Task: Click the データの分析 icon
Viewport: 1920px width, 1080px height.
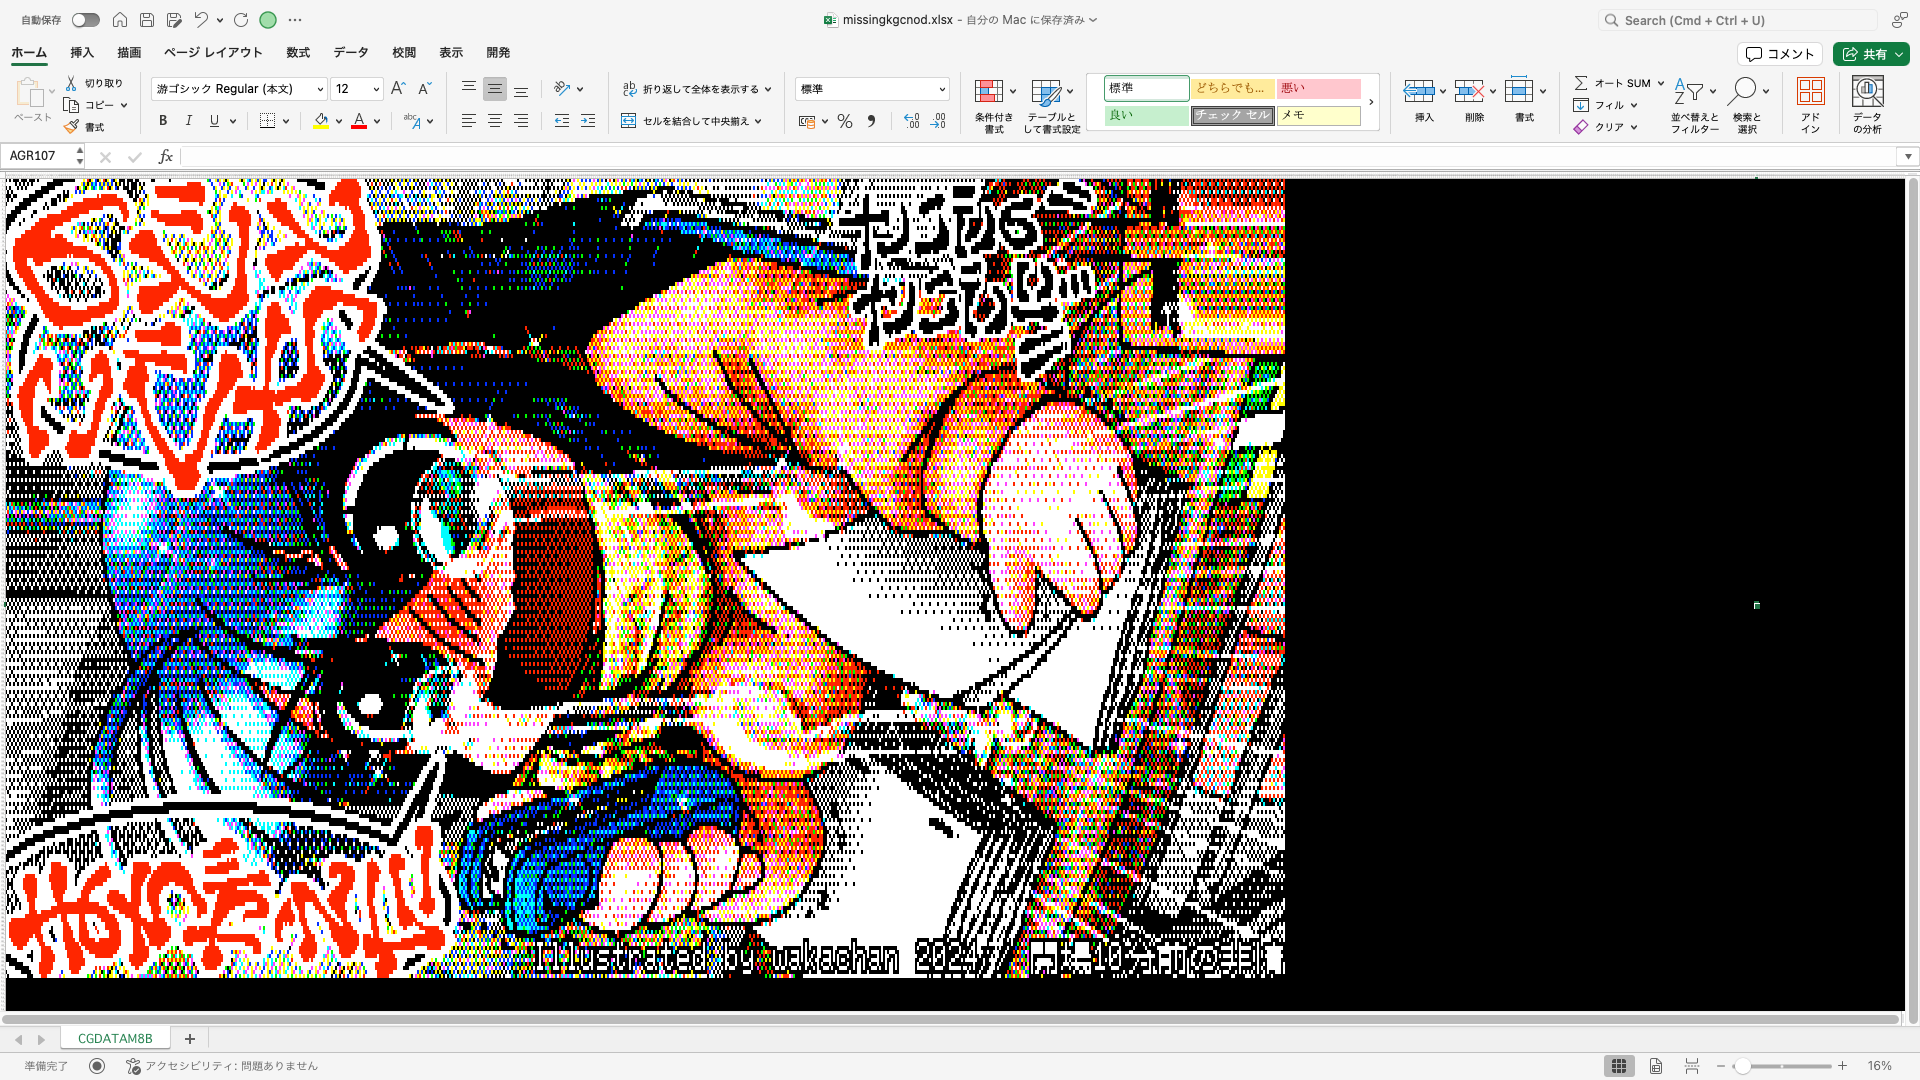Action: point(1867,92)
